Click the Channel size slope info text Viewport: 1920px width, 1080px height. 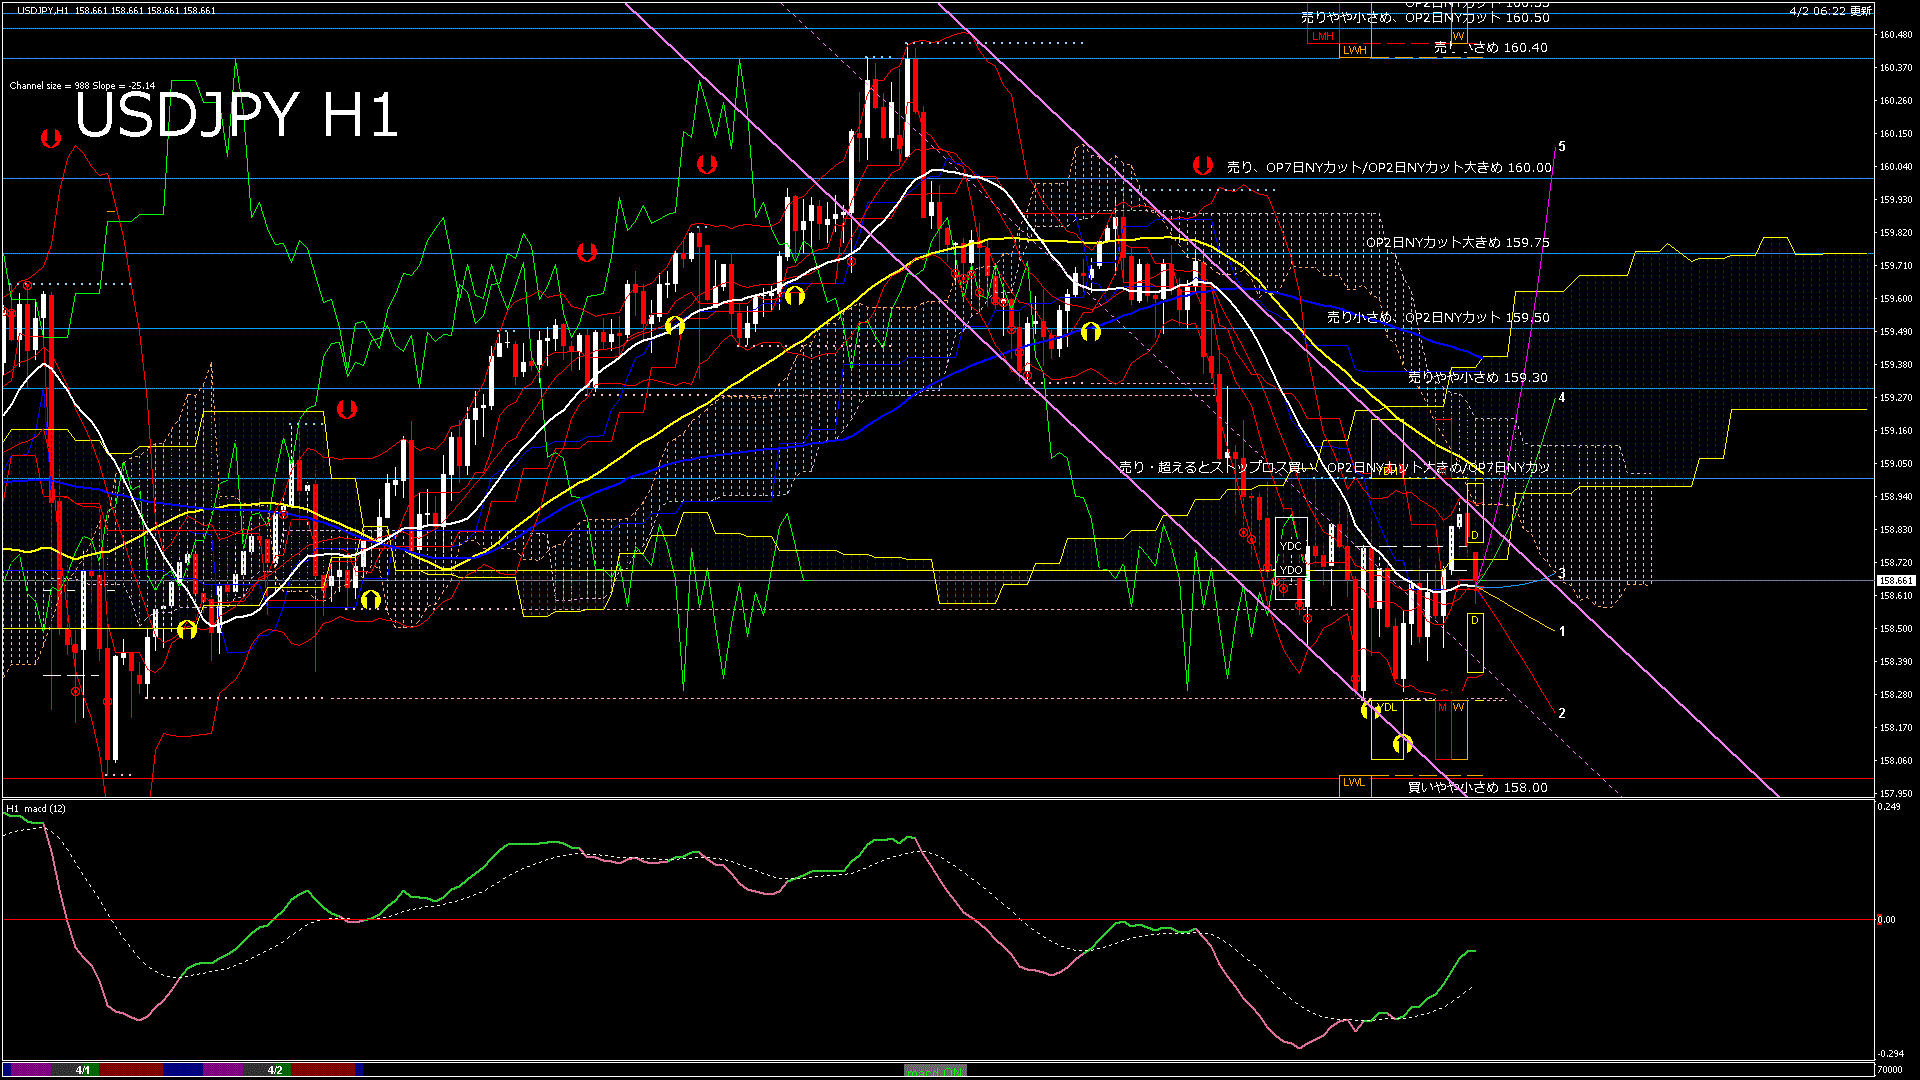82,86
